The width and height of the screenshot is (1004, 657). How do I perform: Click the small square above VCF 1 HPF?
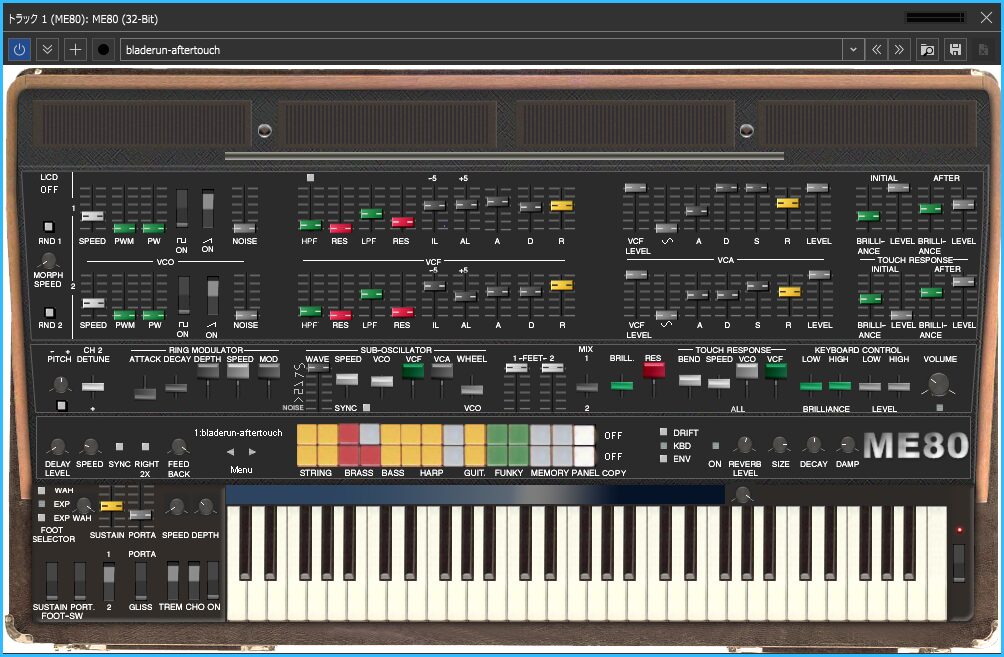click(310, 177)
